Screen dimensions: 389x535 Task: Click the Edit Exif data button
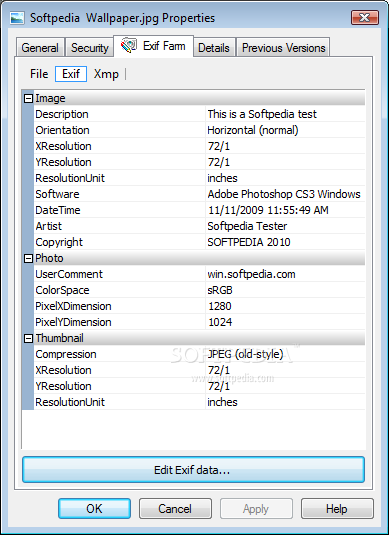point(193,470)
